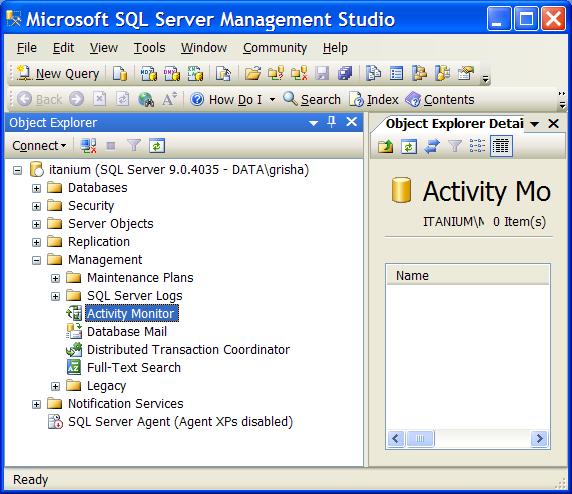Open Template Explorer toolbar icon
The image size is (572, 494).
tap(442, 73)
